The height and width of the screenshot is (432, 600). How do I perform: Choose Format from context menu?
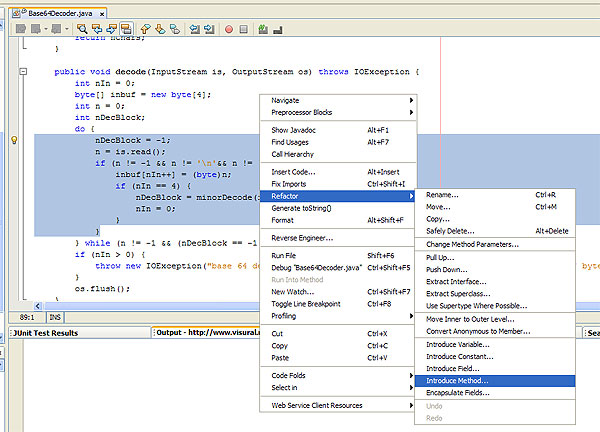click(x=338, y=220)
